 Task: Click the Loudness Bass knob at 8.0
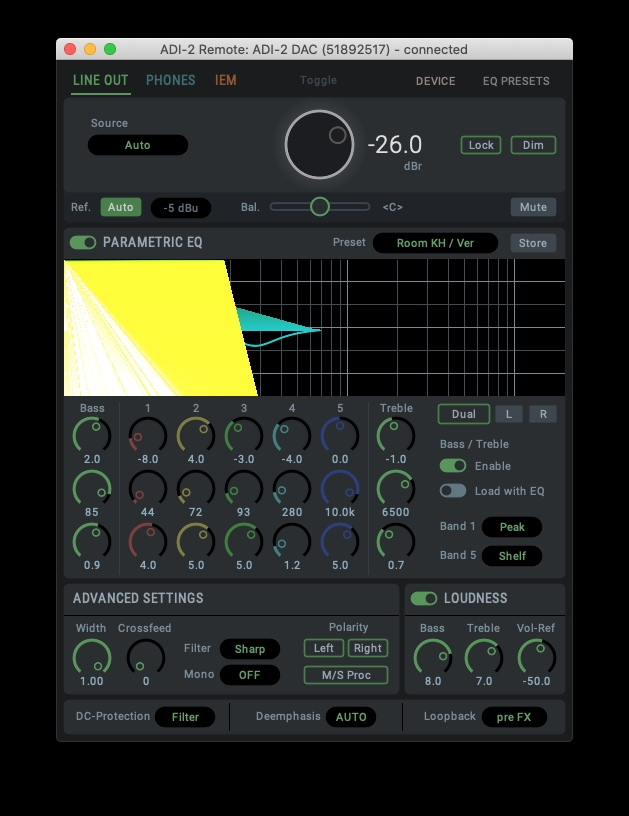433,657
